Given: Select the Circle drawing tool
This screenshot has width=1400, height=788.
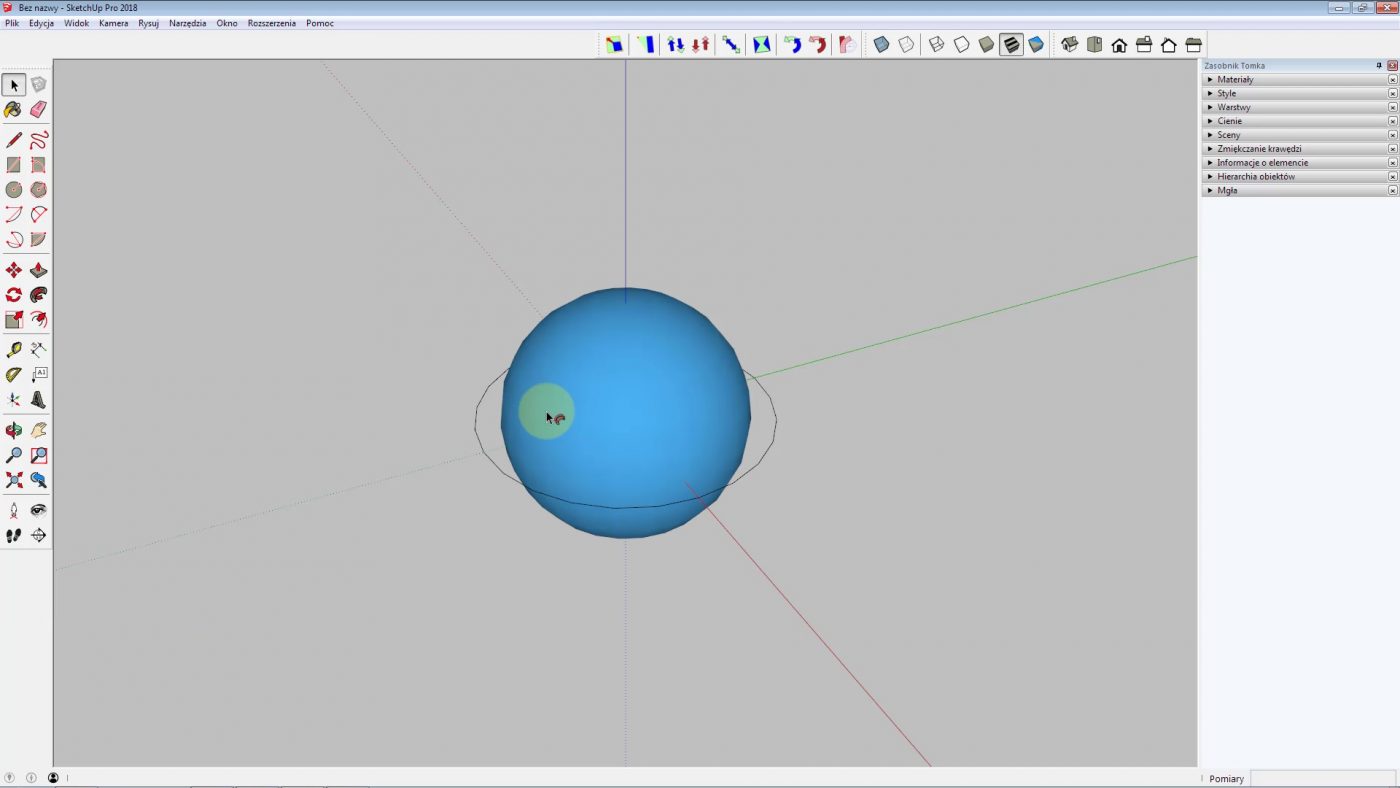Looking at the screenshot, I should pyautogui.click(x=13, y=189).
